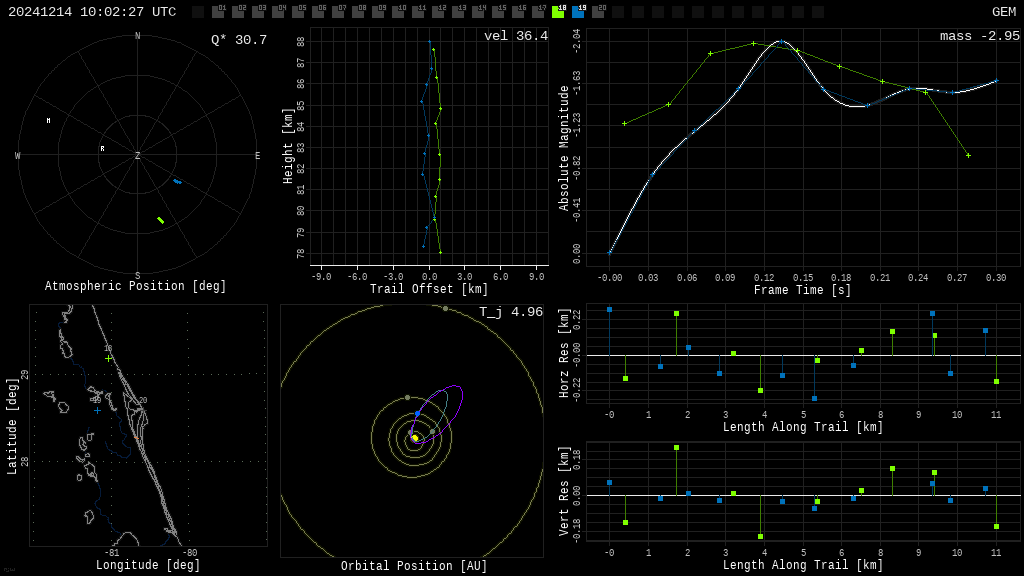Click the GEM shower label
Screen dimensions: 1024x576
coord(1003,12)
